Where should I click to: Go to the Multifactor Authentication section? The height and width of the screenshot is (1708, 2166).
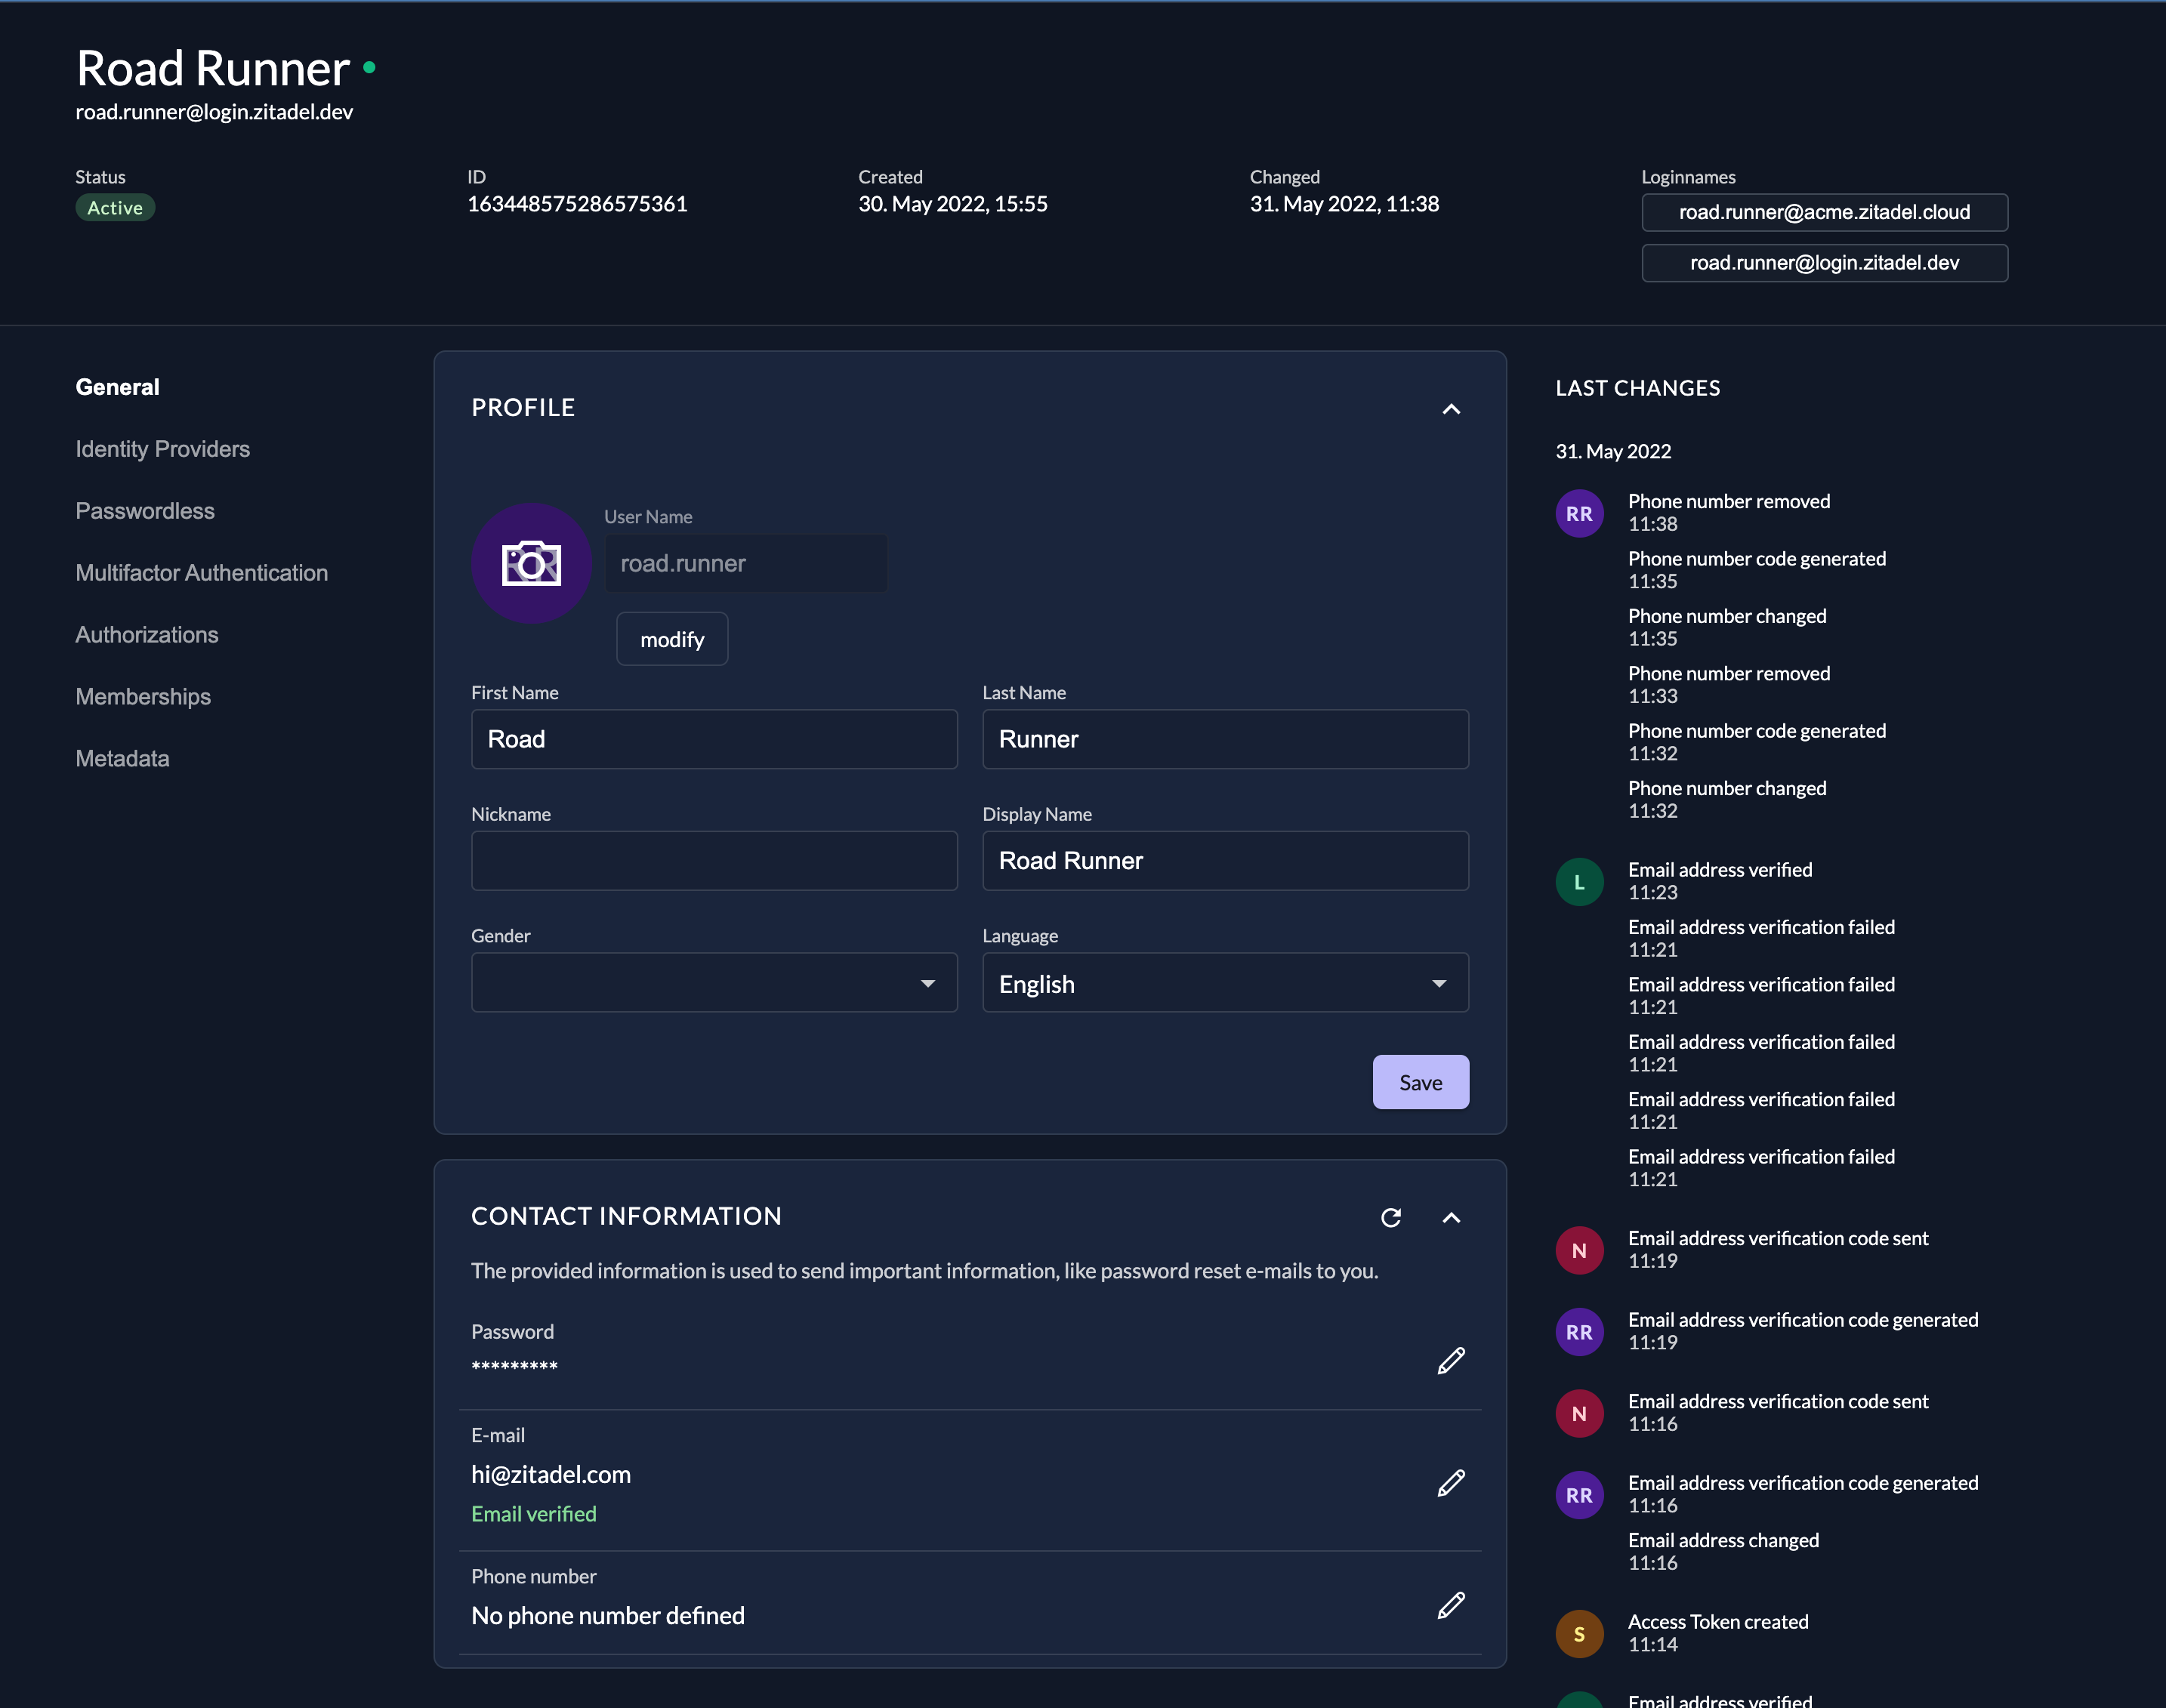(x=202, y=573)
